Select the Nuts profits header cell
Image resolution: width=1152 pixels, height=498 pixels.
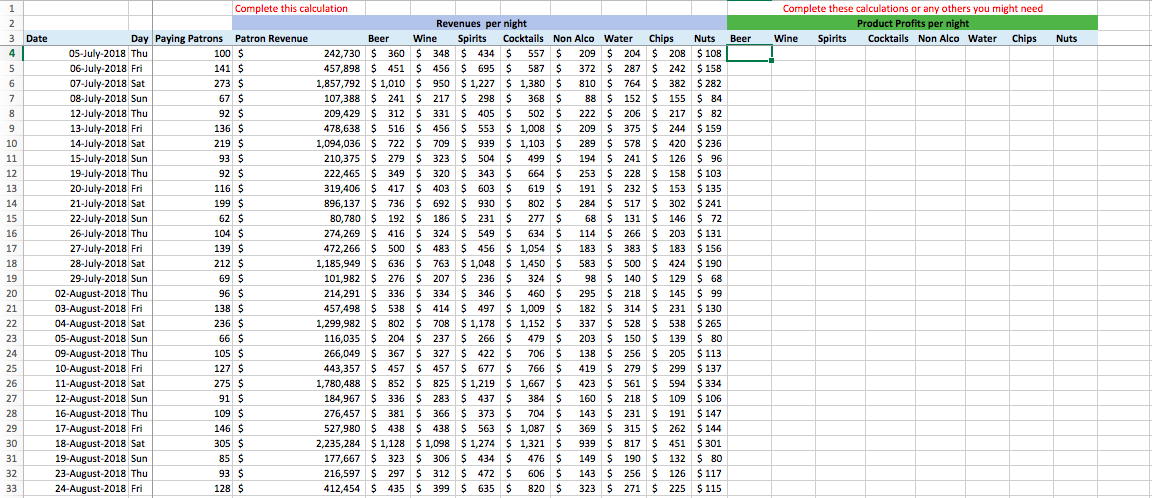(1076, 38)
